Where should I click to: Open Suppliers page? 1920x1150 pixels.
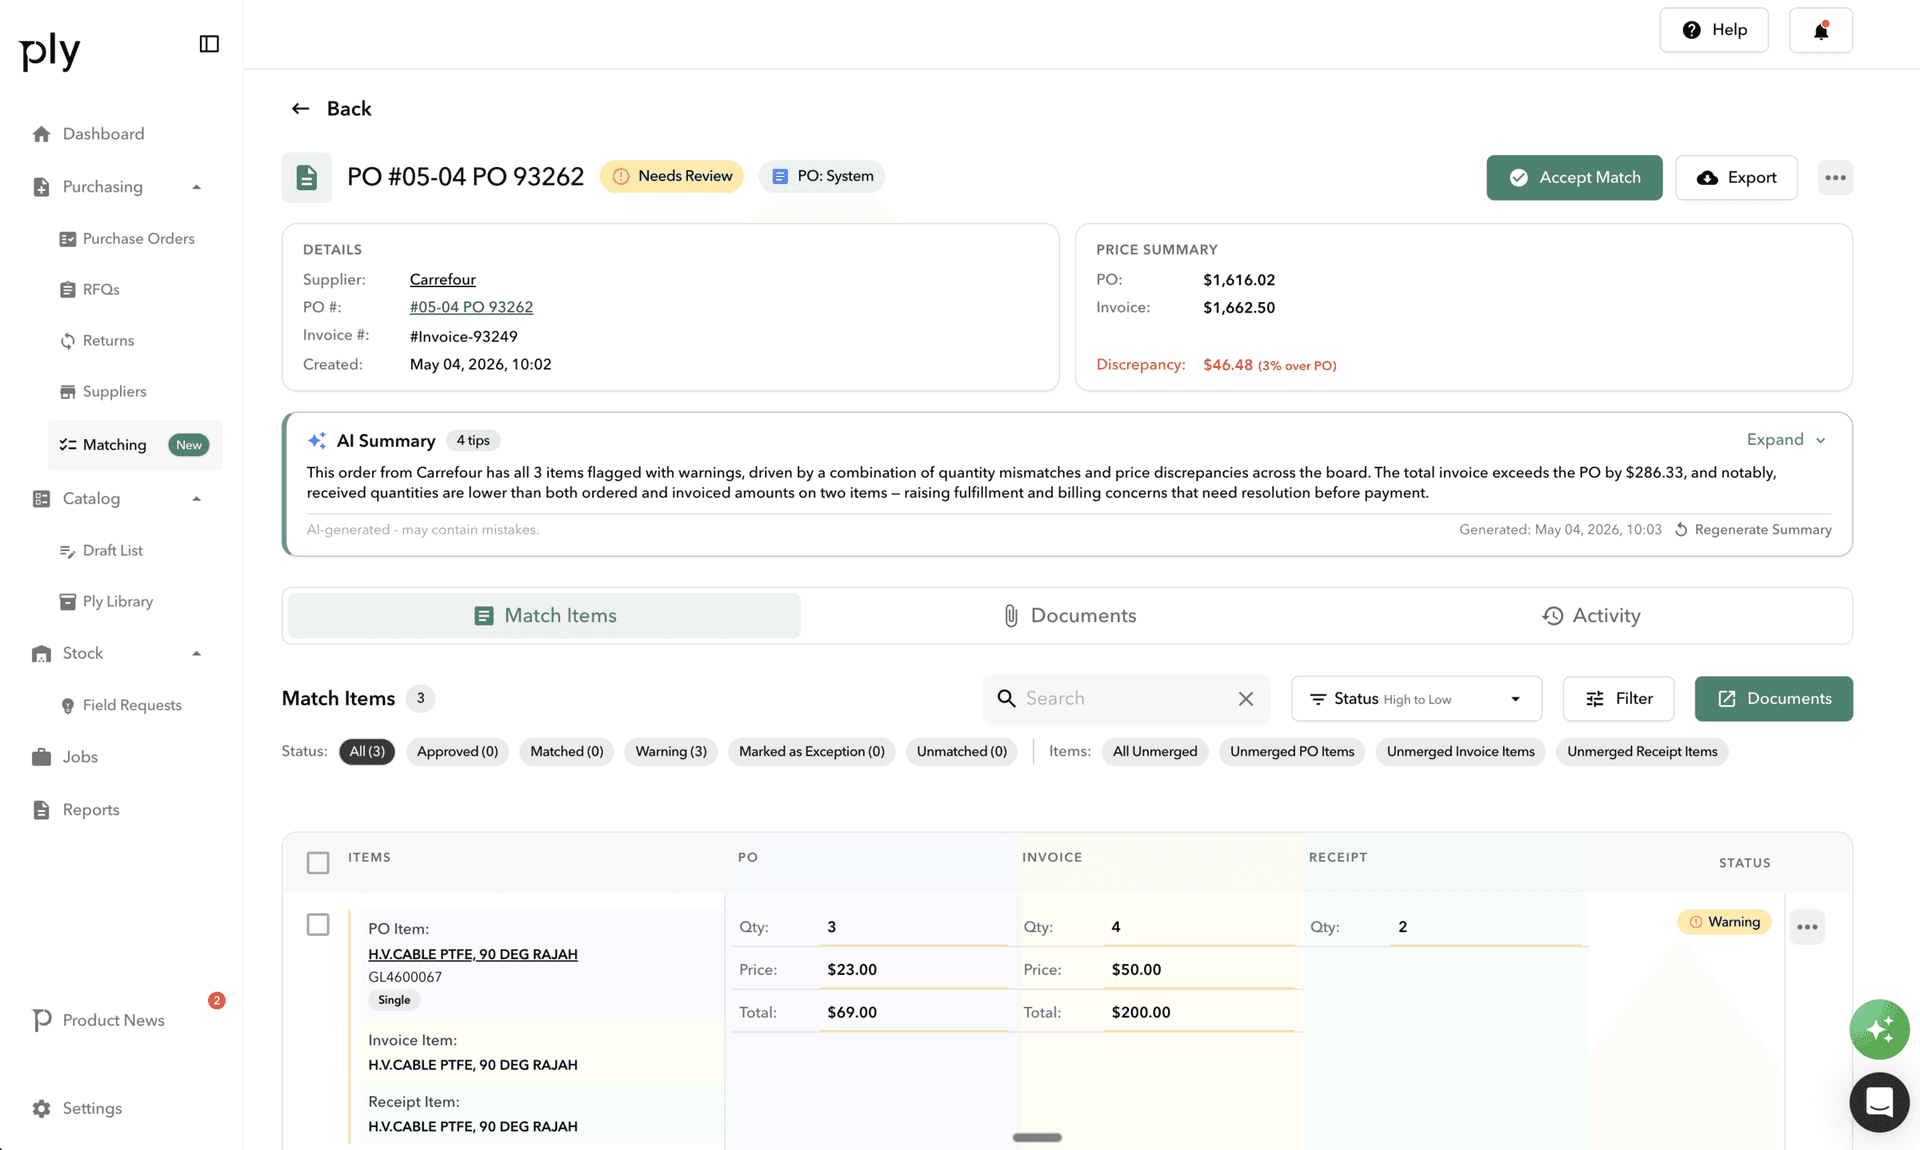114,392
